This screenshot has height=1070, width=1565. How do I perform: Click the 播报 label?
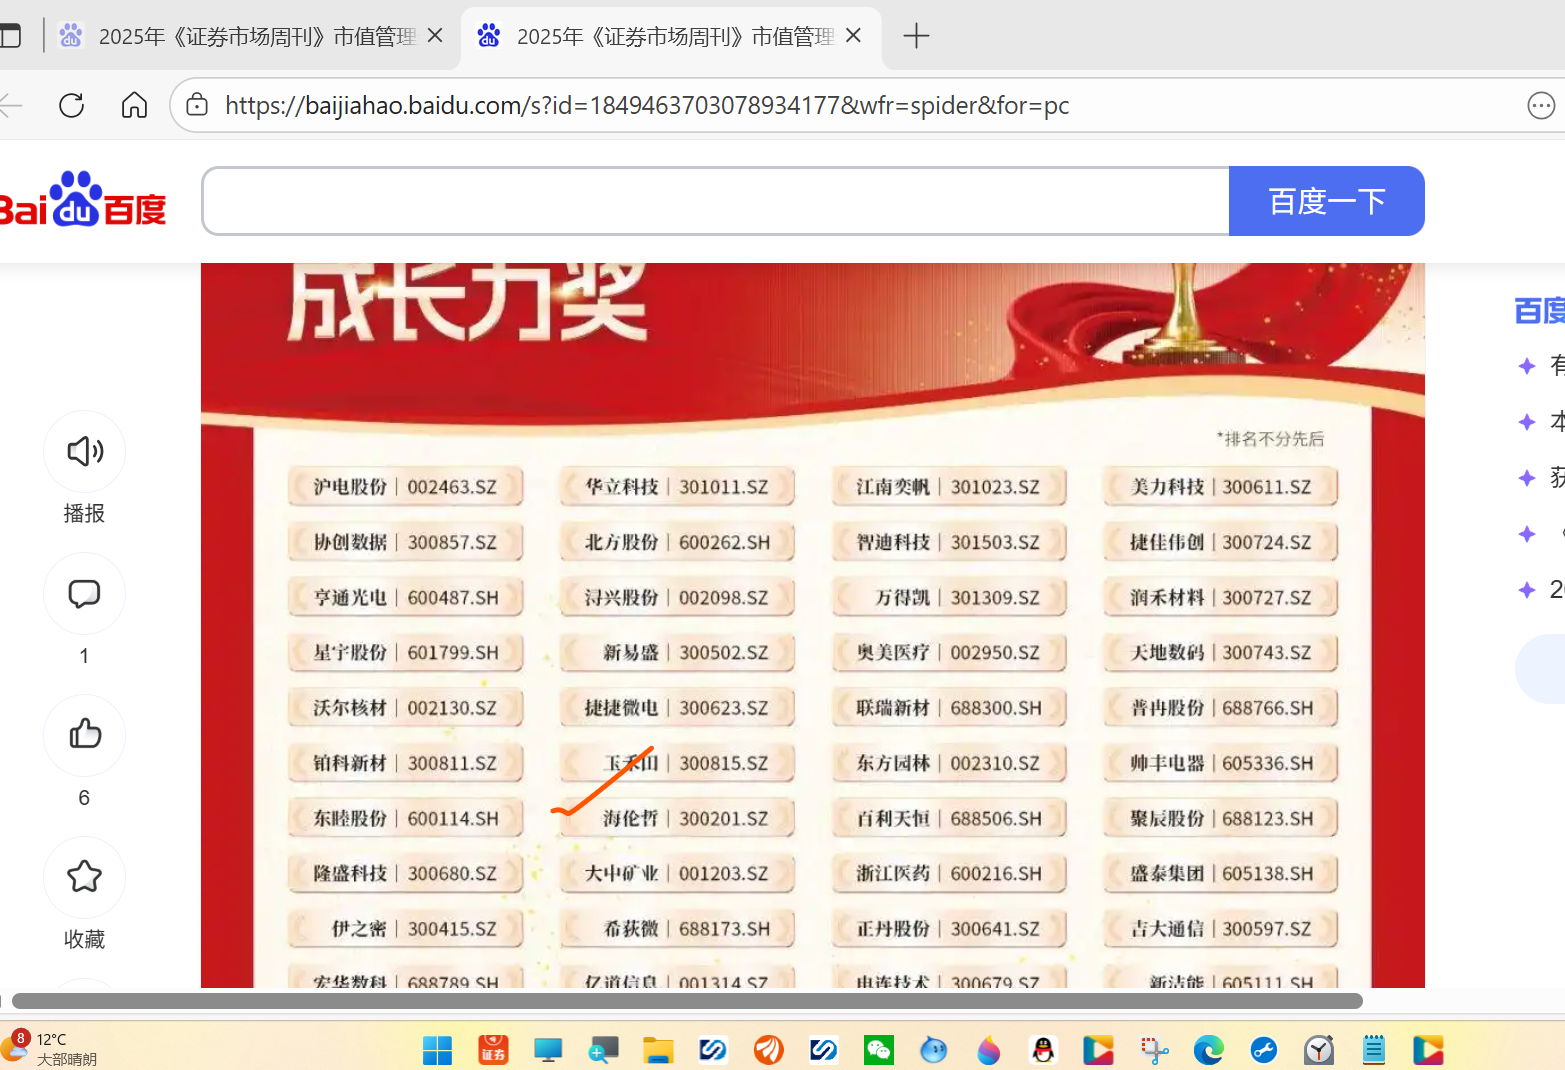(84, 513)
